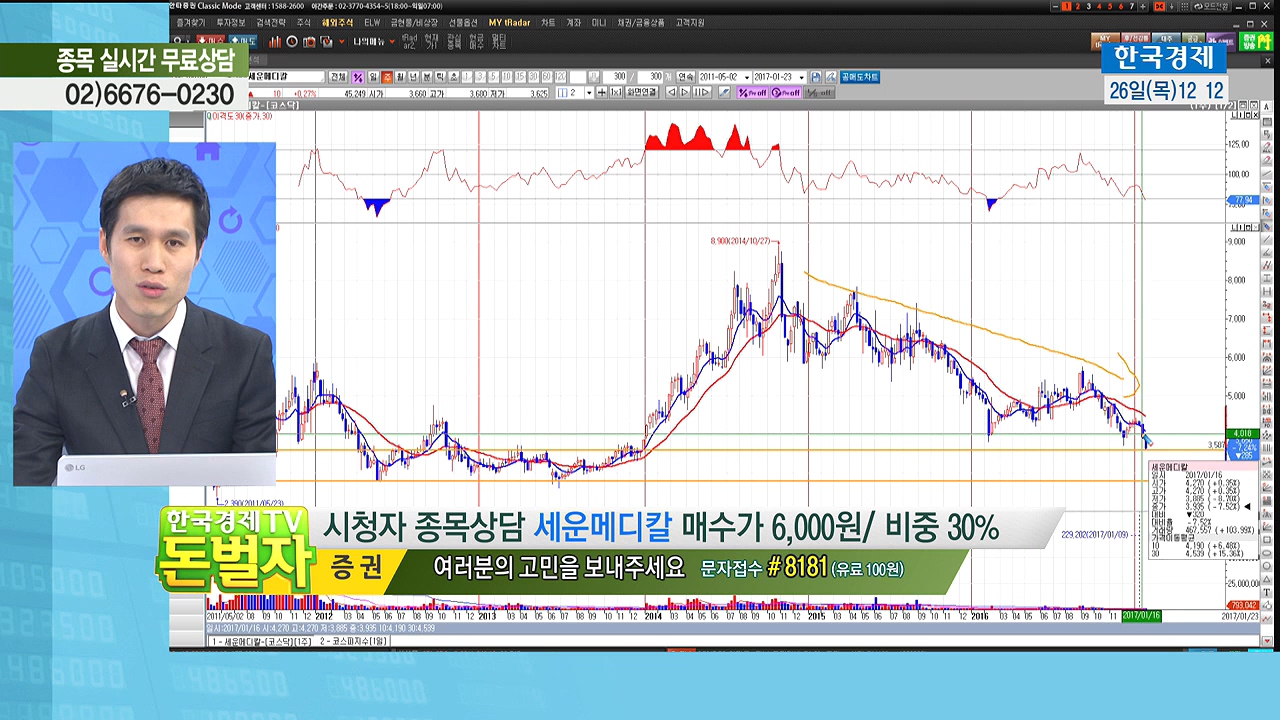Click the 공매도차트 button
This screenshot has height=720, width=1280.
point(859,77)
